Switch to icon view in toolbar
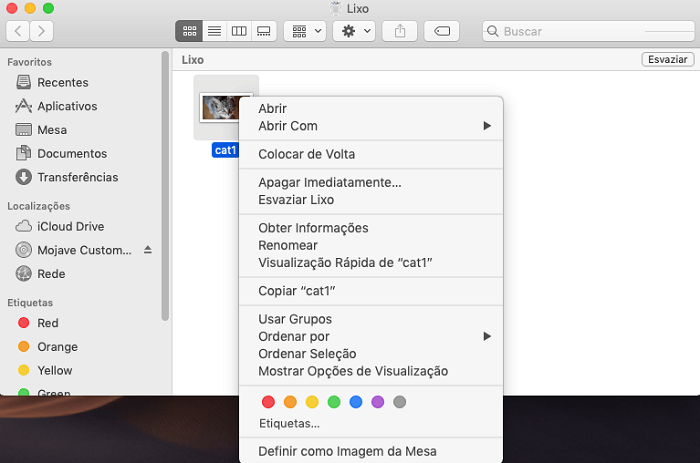The height and width of the screenshot is (463, 700). click(188, 31)
